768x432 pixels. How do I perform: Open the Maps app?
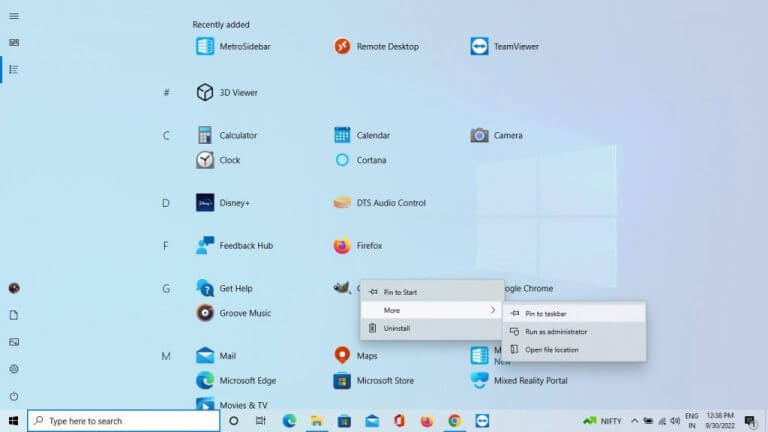[355, 356]
